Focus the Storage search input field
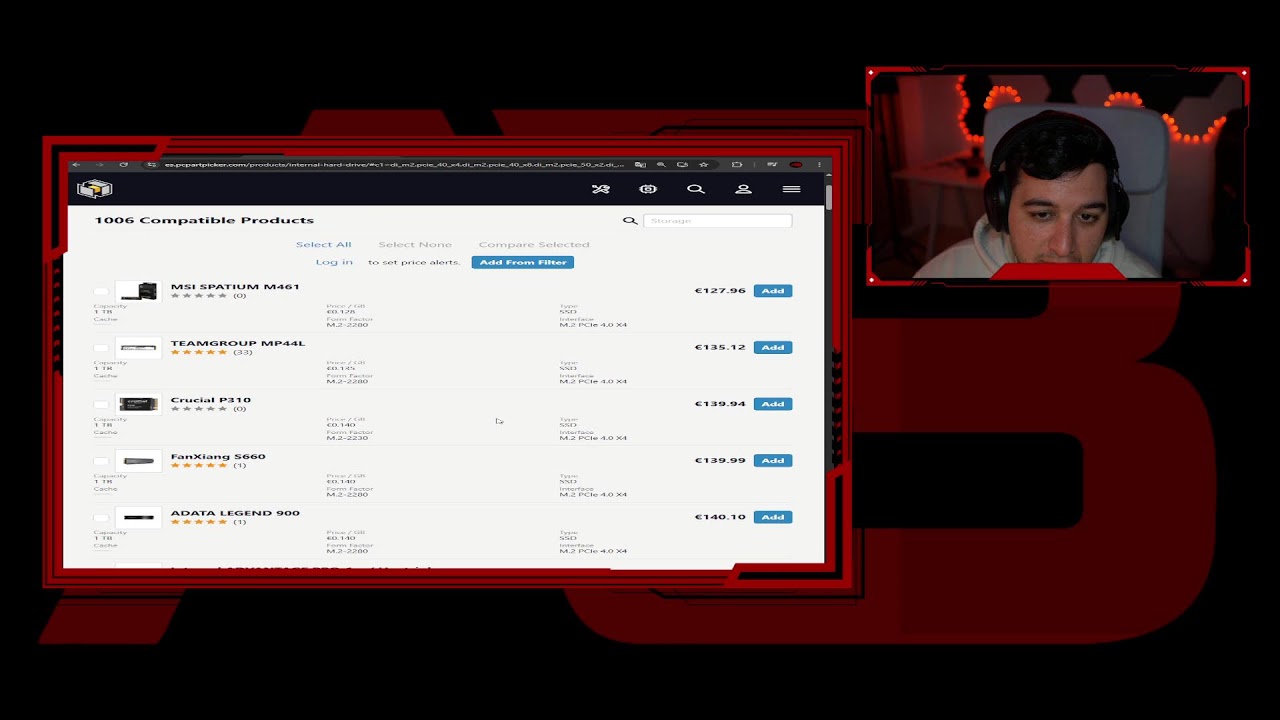 click(x=717, y=220)
